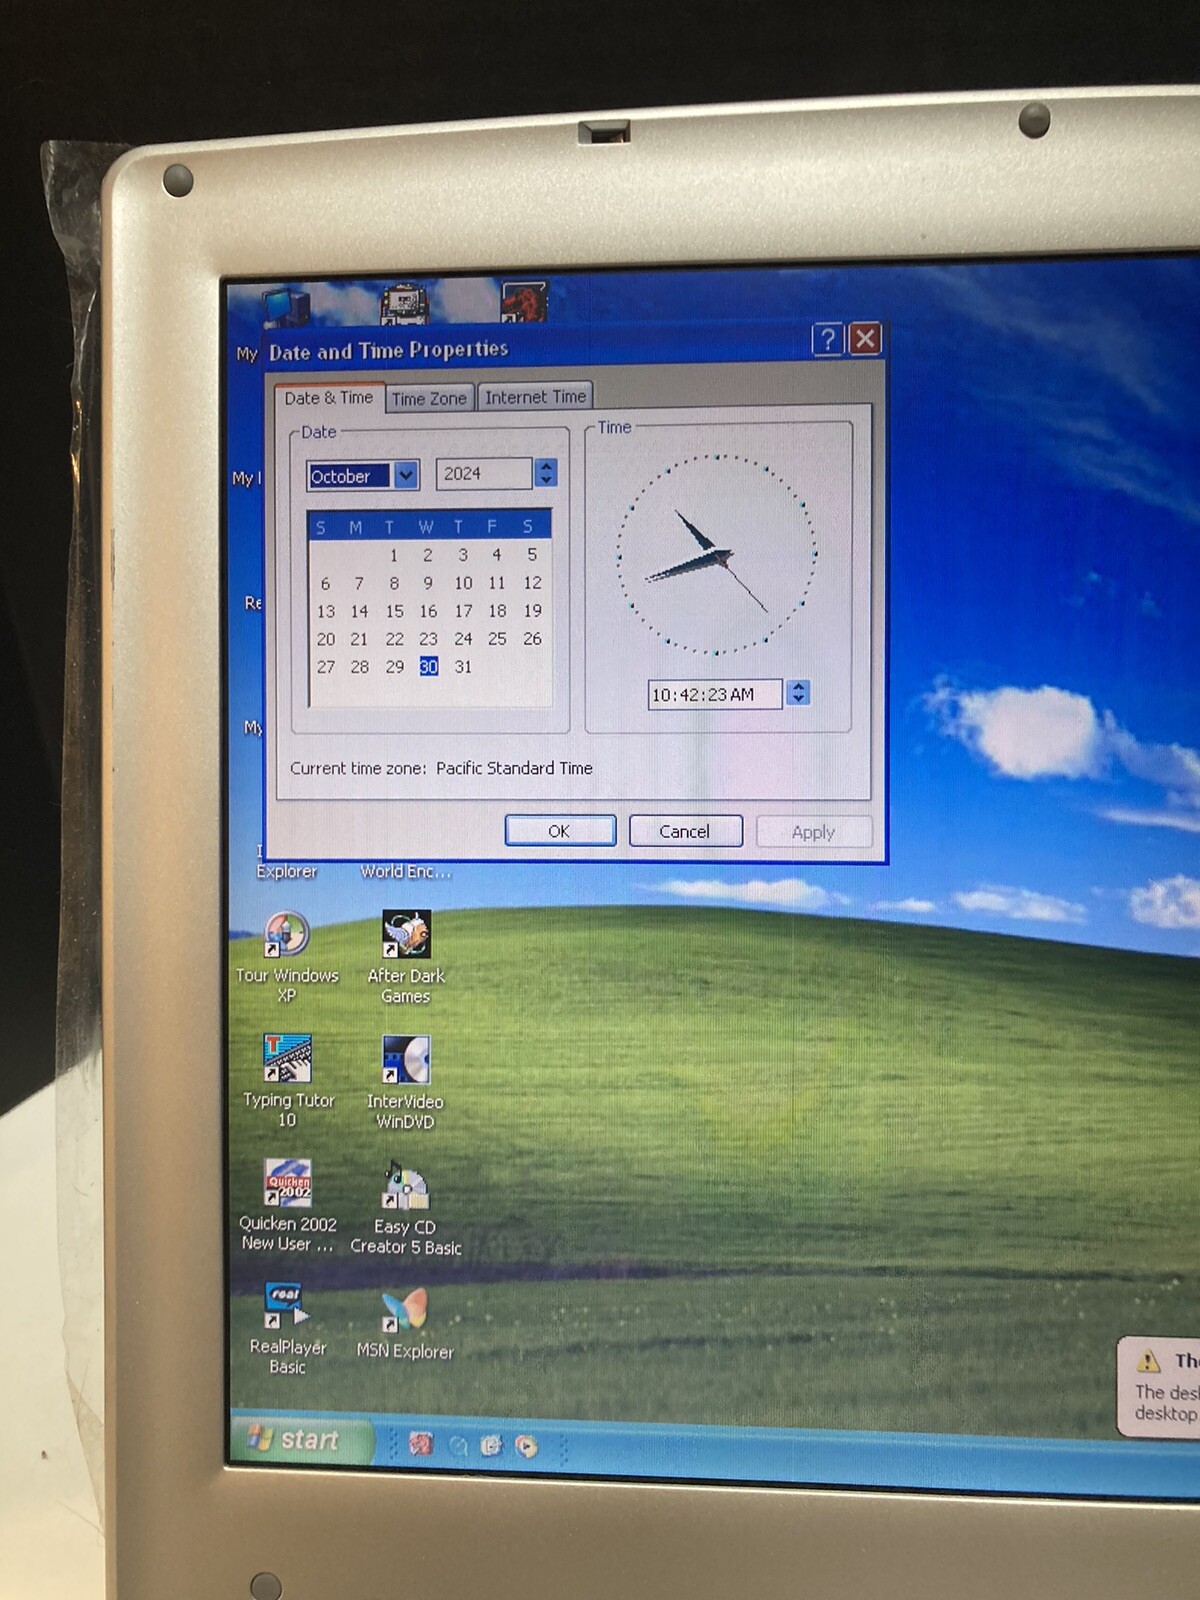The width and height of the screenshot is (1200, 1600).
Task: Select October 23 in the calendar
Action: click(428, 639)
